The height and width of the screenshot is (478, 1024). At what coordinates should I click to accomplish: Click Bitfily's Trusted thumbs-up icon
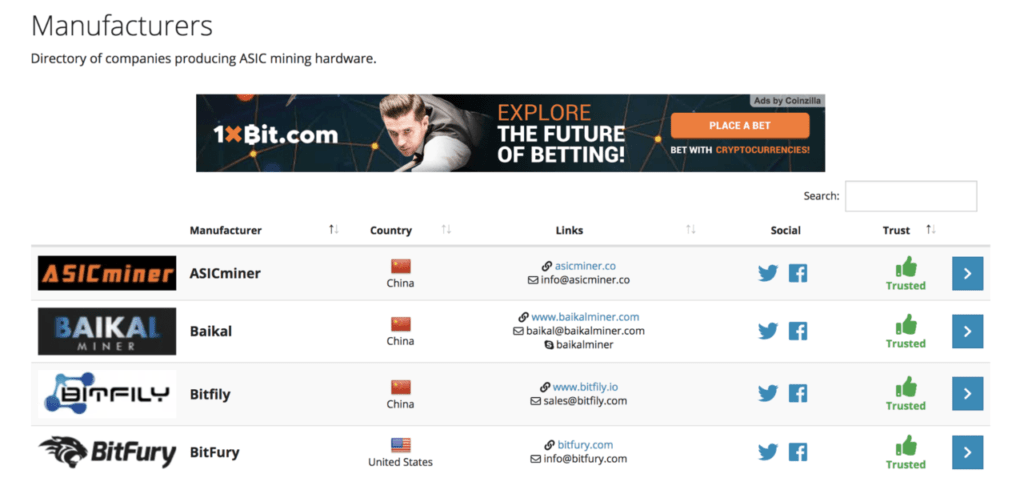(906, 387)
